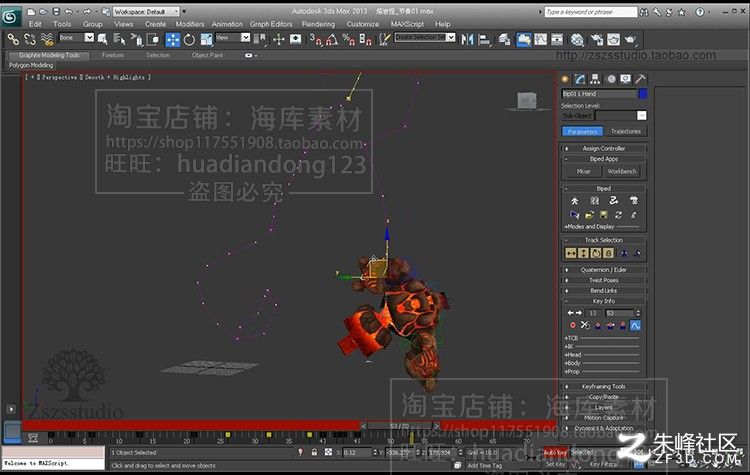Toggle Lock COM Keying in Track Selection

(608, 253)
